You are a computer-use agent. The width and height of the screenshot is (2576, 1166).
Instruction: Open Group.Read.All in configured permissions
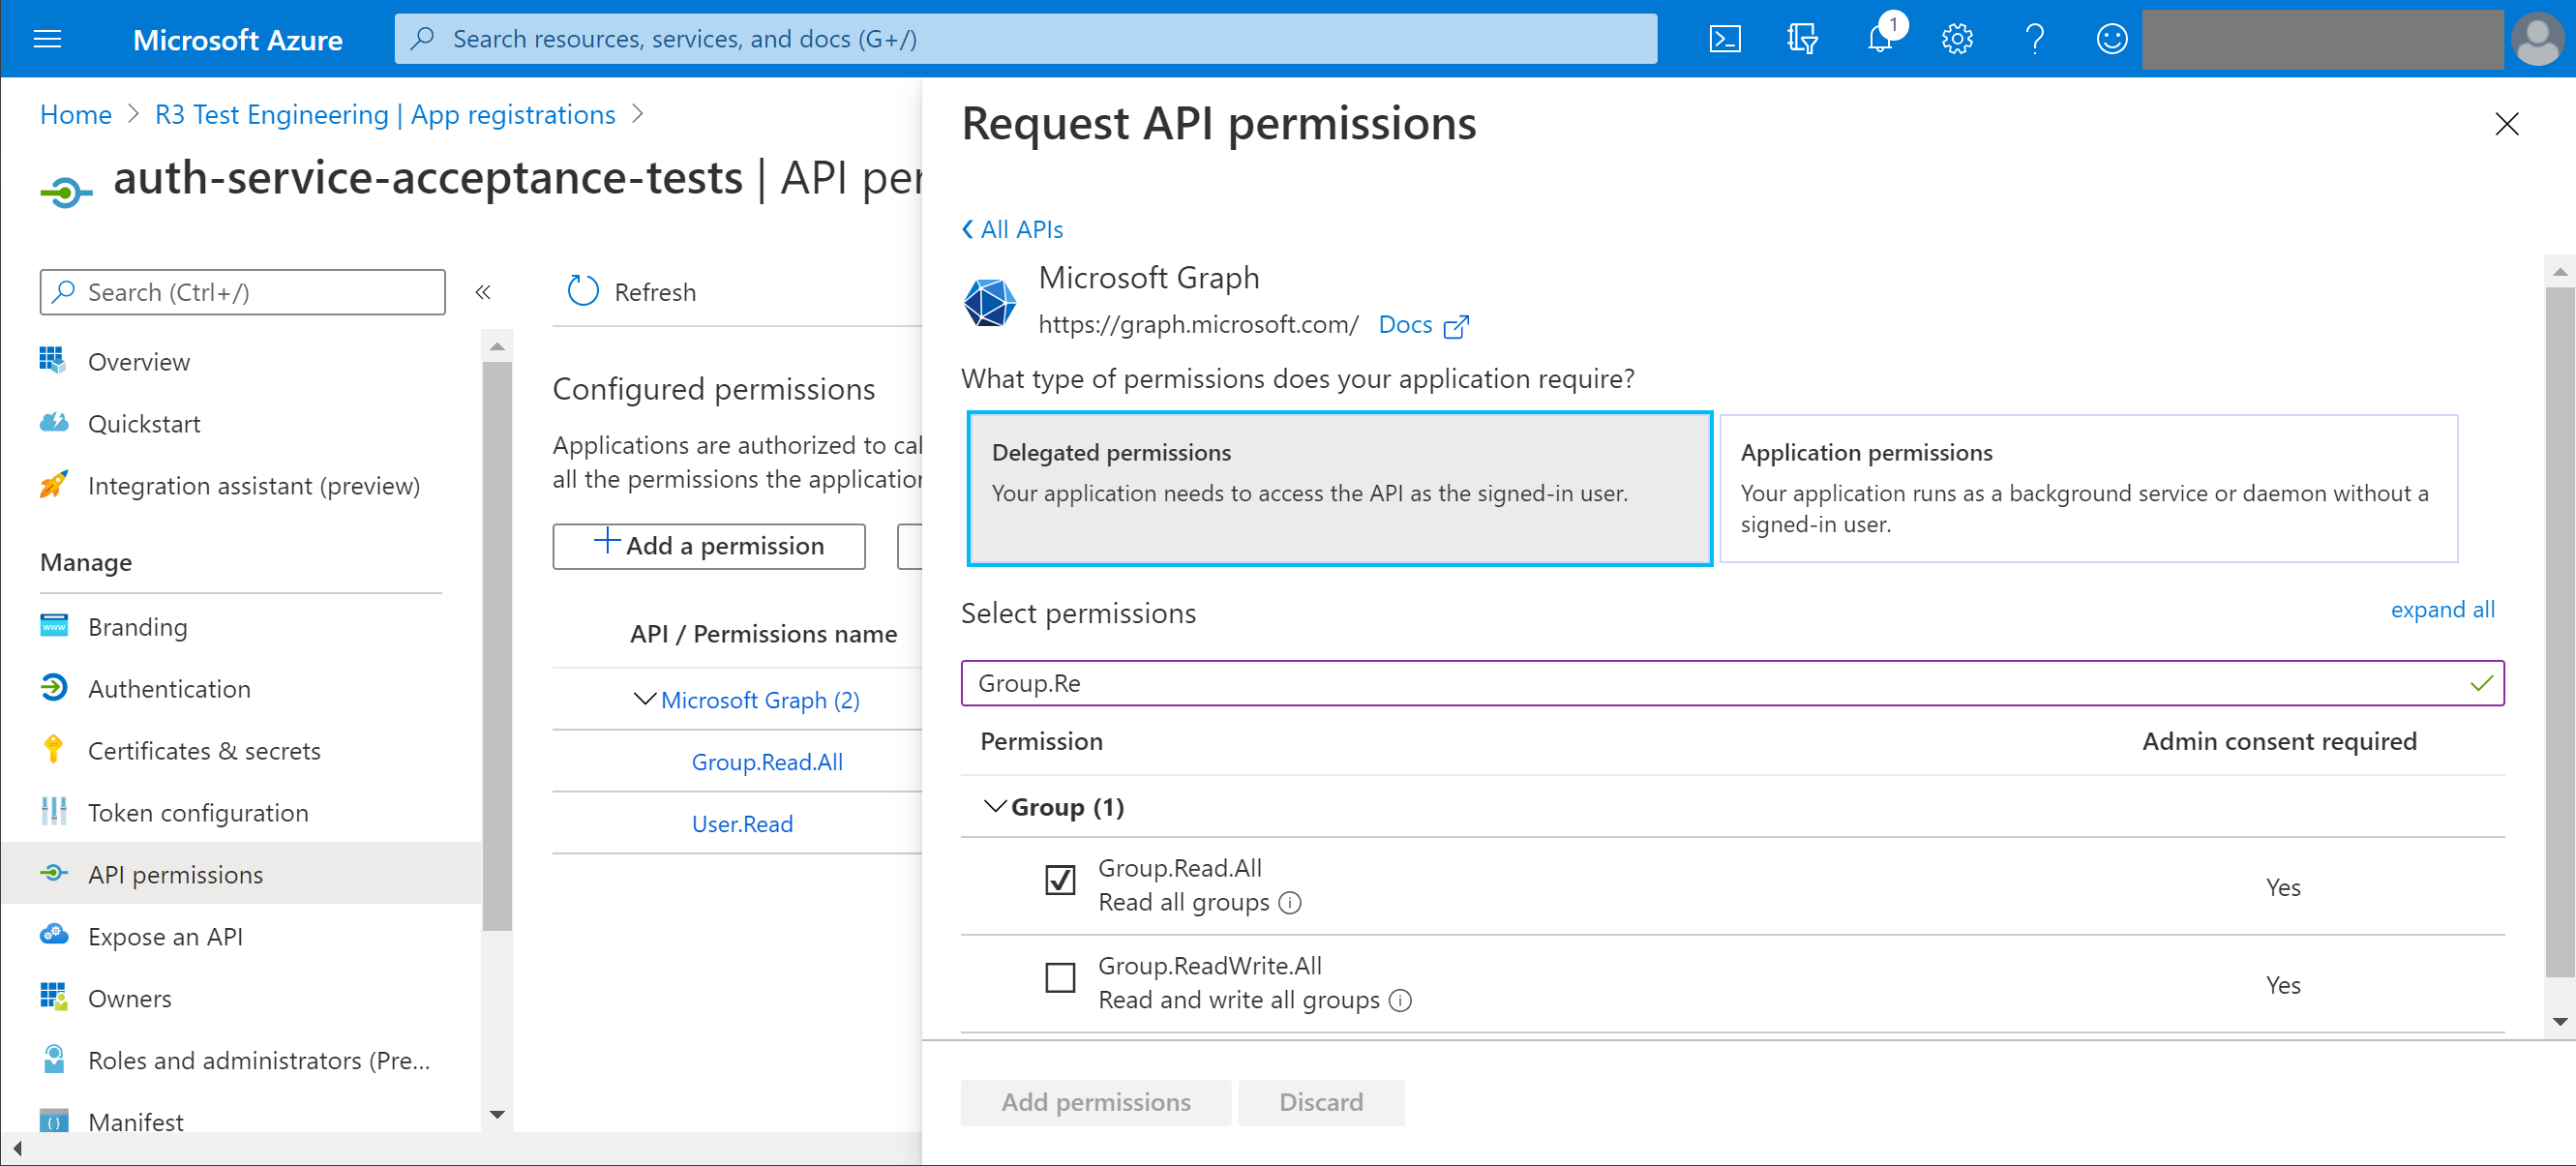767,762
